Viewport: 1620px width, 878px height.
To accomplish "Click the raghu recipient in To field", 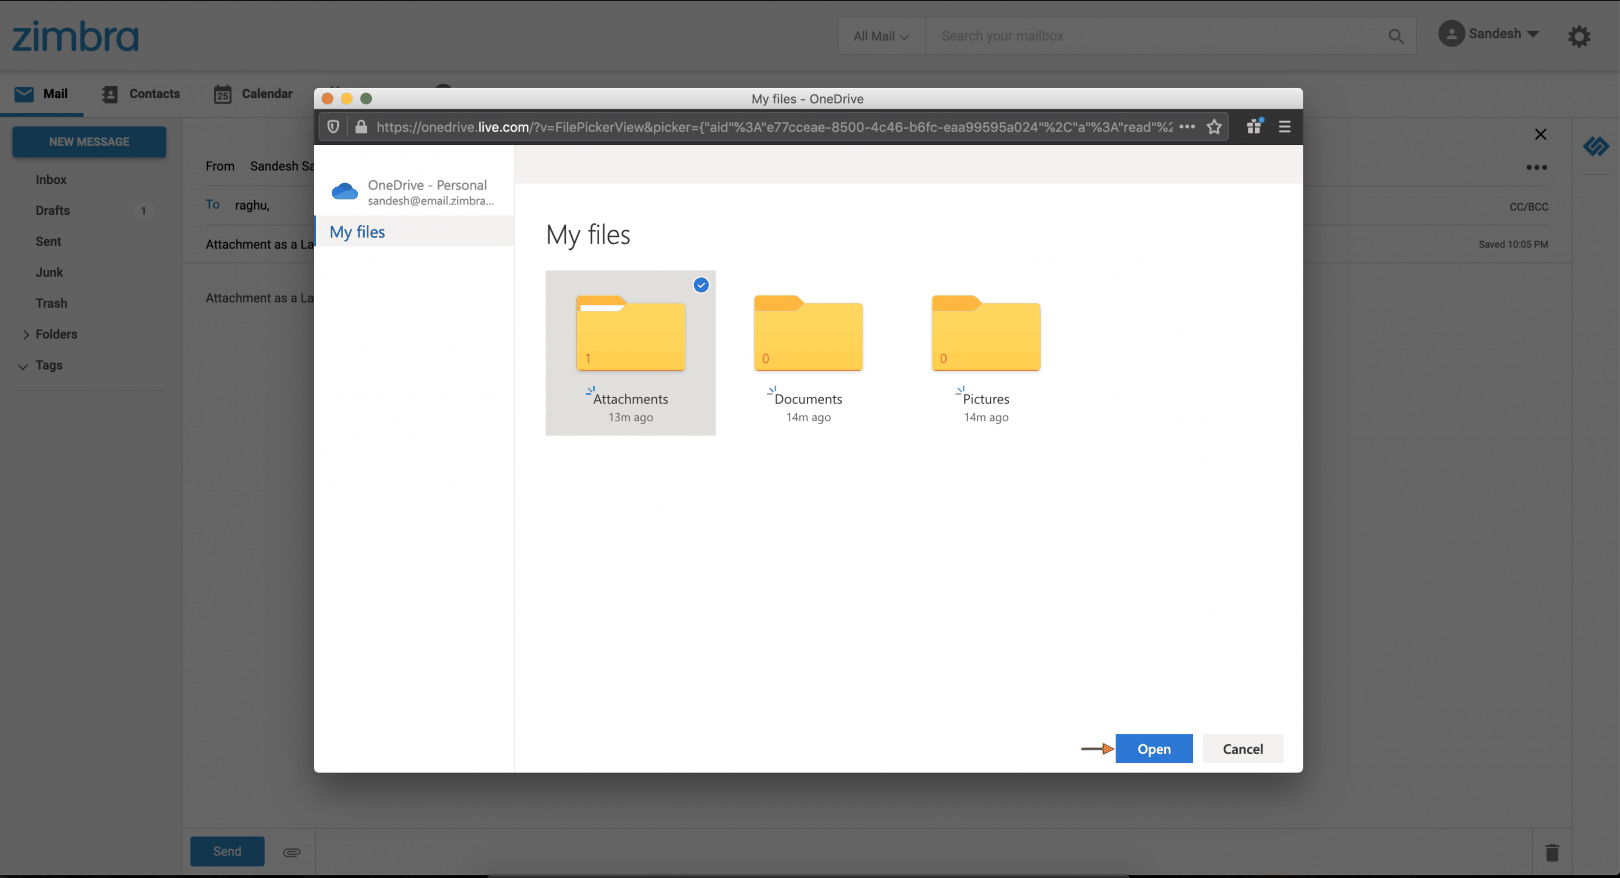I will pyautogui.click(x=252, y=206).
